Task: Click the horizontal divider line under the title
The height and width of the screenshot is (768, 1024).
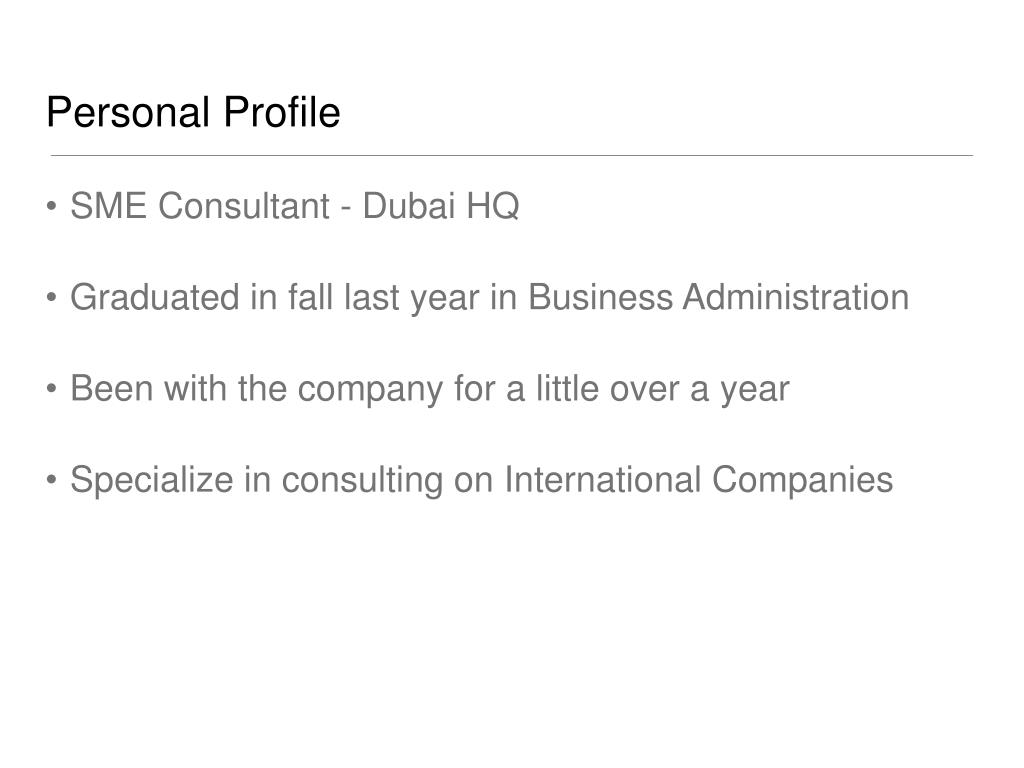Action: (511, 155)
